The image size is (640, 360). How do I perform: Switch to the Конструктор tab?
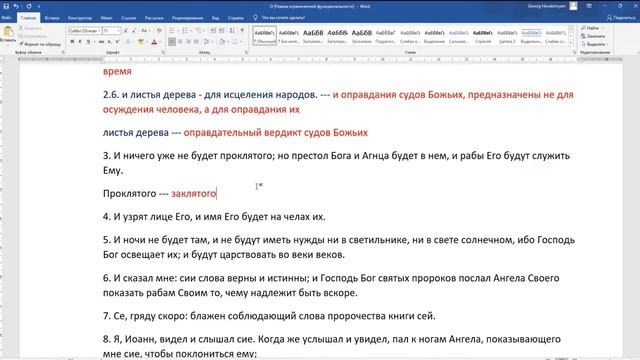(x=80, y=18)
